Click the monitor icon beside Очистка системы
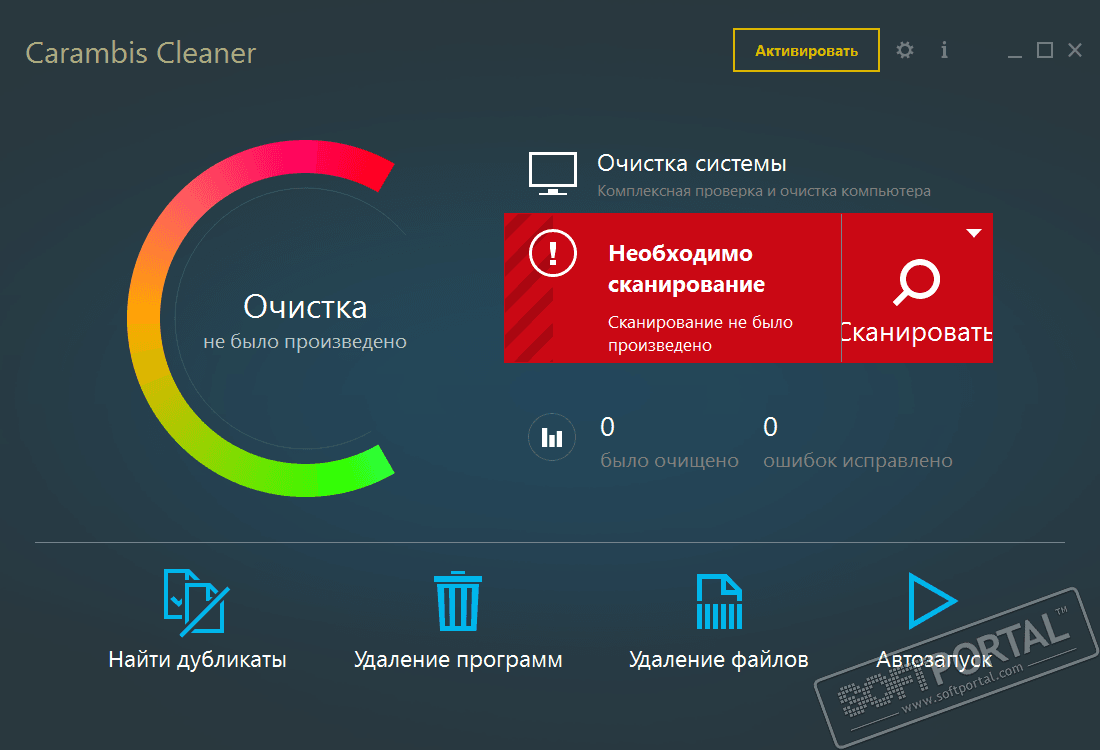Image resolution: width=1100 pixels, height=750 pixels. 553,173
